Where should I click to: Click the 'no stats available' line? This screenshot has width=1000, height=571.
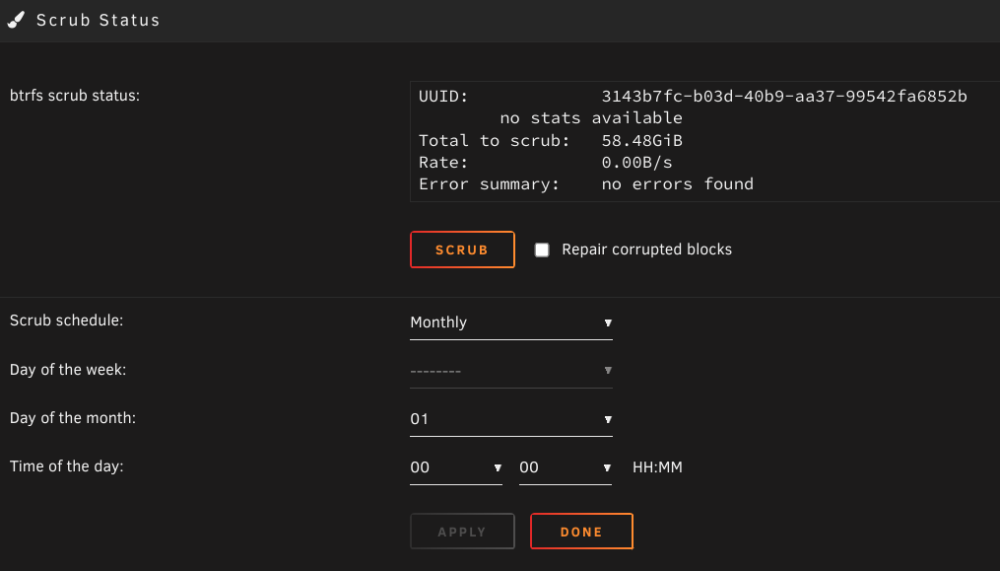click(x=591, y=118)
